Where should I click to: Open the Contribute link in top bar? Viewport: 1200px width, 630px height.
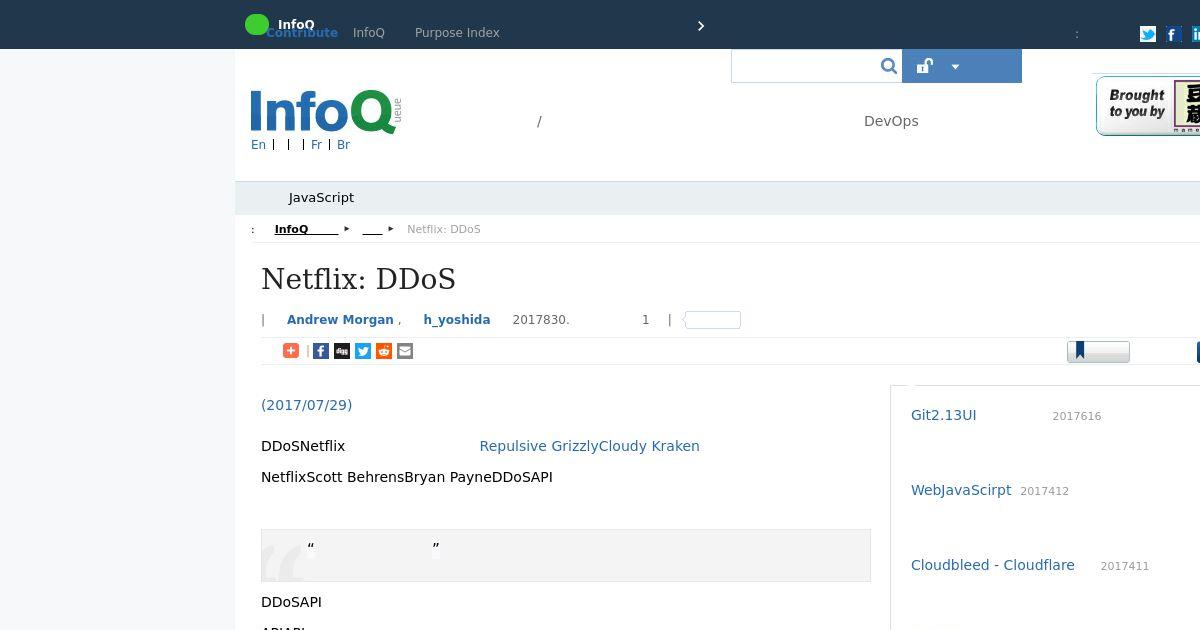tap(302, 33)
